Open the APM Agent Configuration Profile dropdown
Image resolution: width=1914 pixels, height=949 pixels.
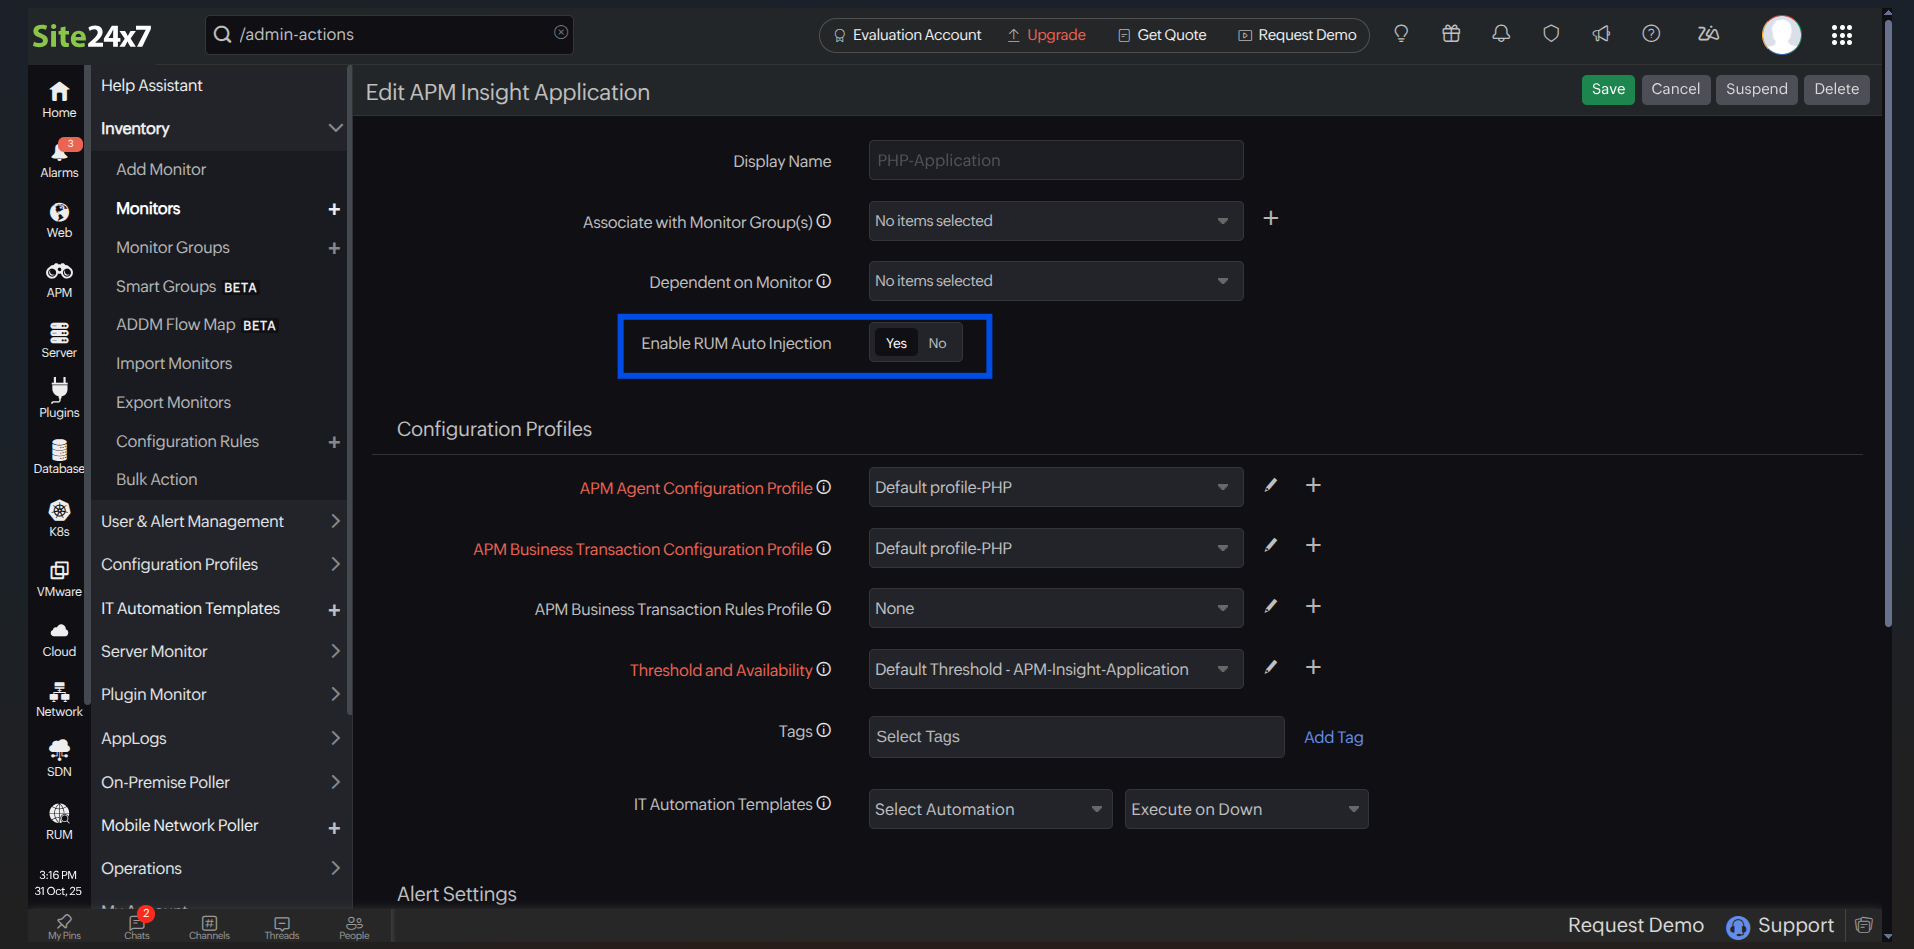point(1054,487)
